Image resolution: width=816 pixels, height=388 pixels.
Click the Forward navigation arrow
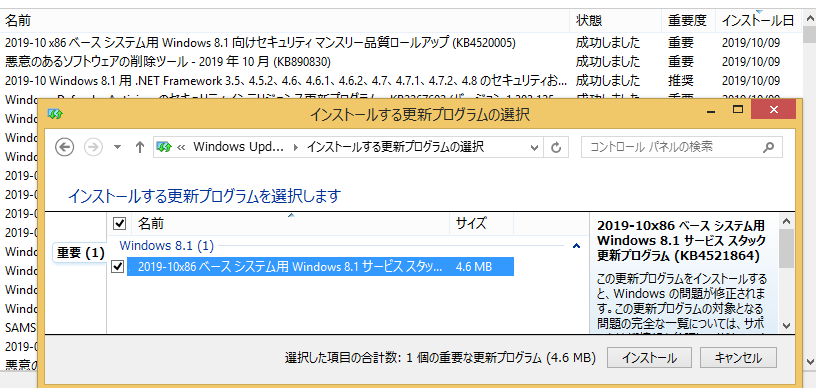(x=93, y=147)
